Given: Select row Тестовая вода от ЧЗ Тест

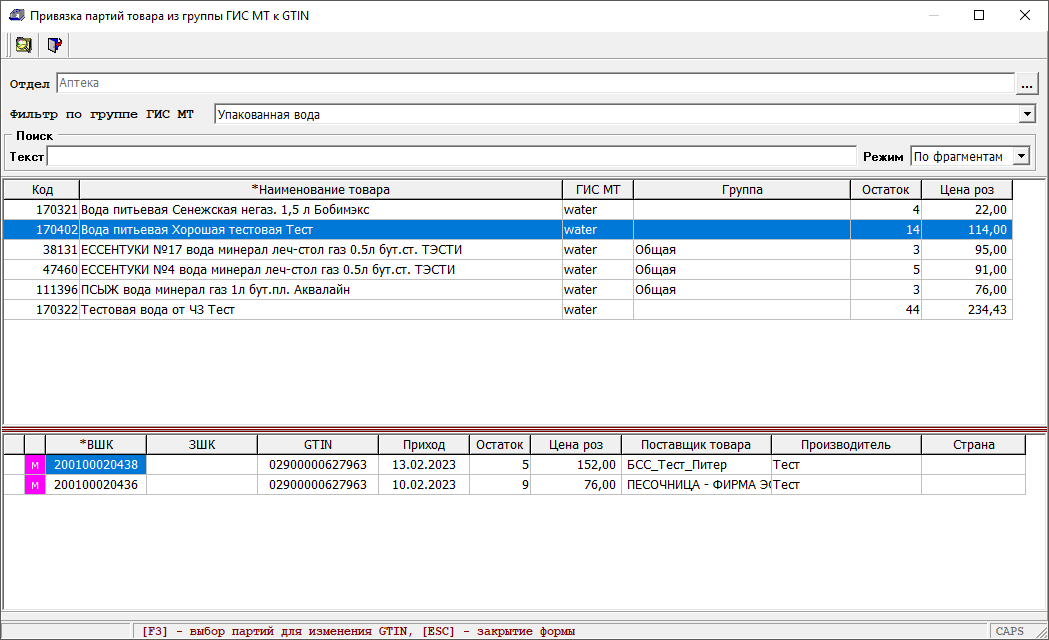Looking at the screenshot, I should 320,310.
